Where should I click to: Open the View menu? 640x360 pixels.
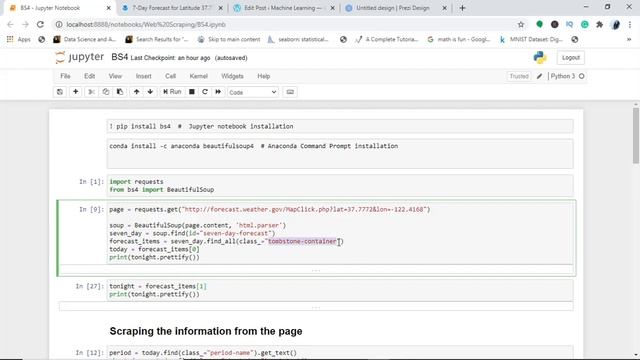pos(115,76)
